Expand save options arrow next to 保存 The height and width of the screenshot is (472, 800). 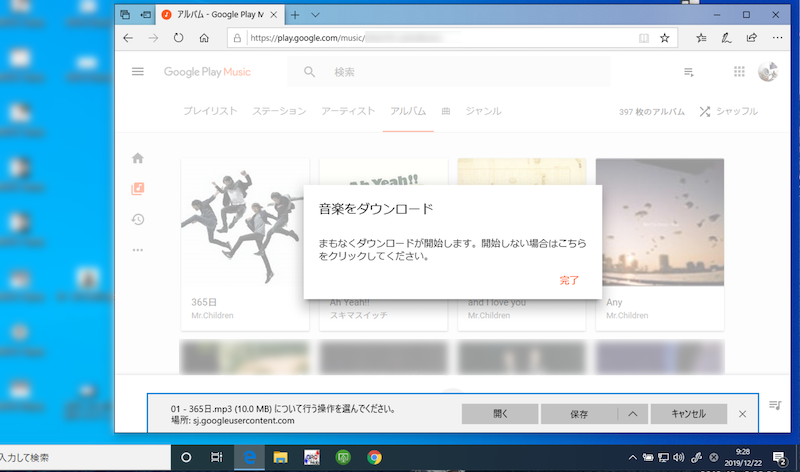[632, 413]
